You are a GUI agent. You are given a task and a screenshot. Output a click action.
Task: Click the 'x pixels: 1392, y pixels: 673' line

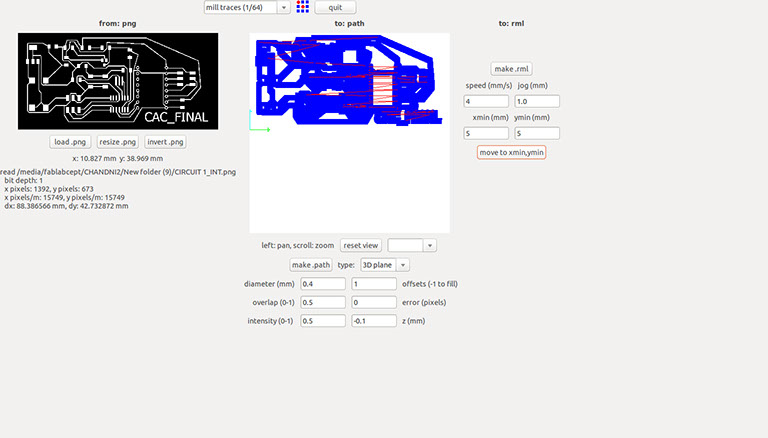49,189
